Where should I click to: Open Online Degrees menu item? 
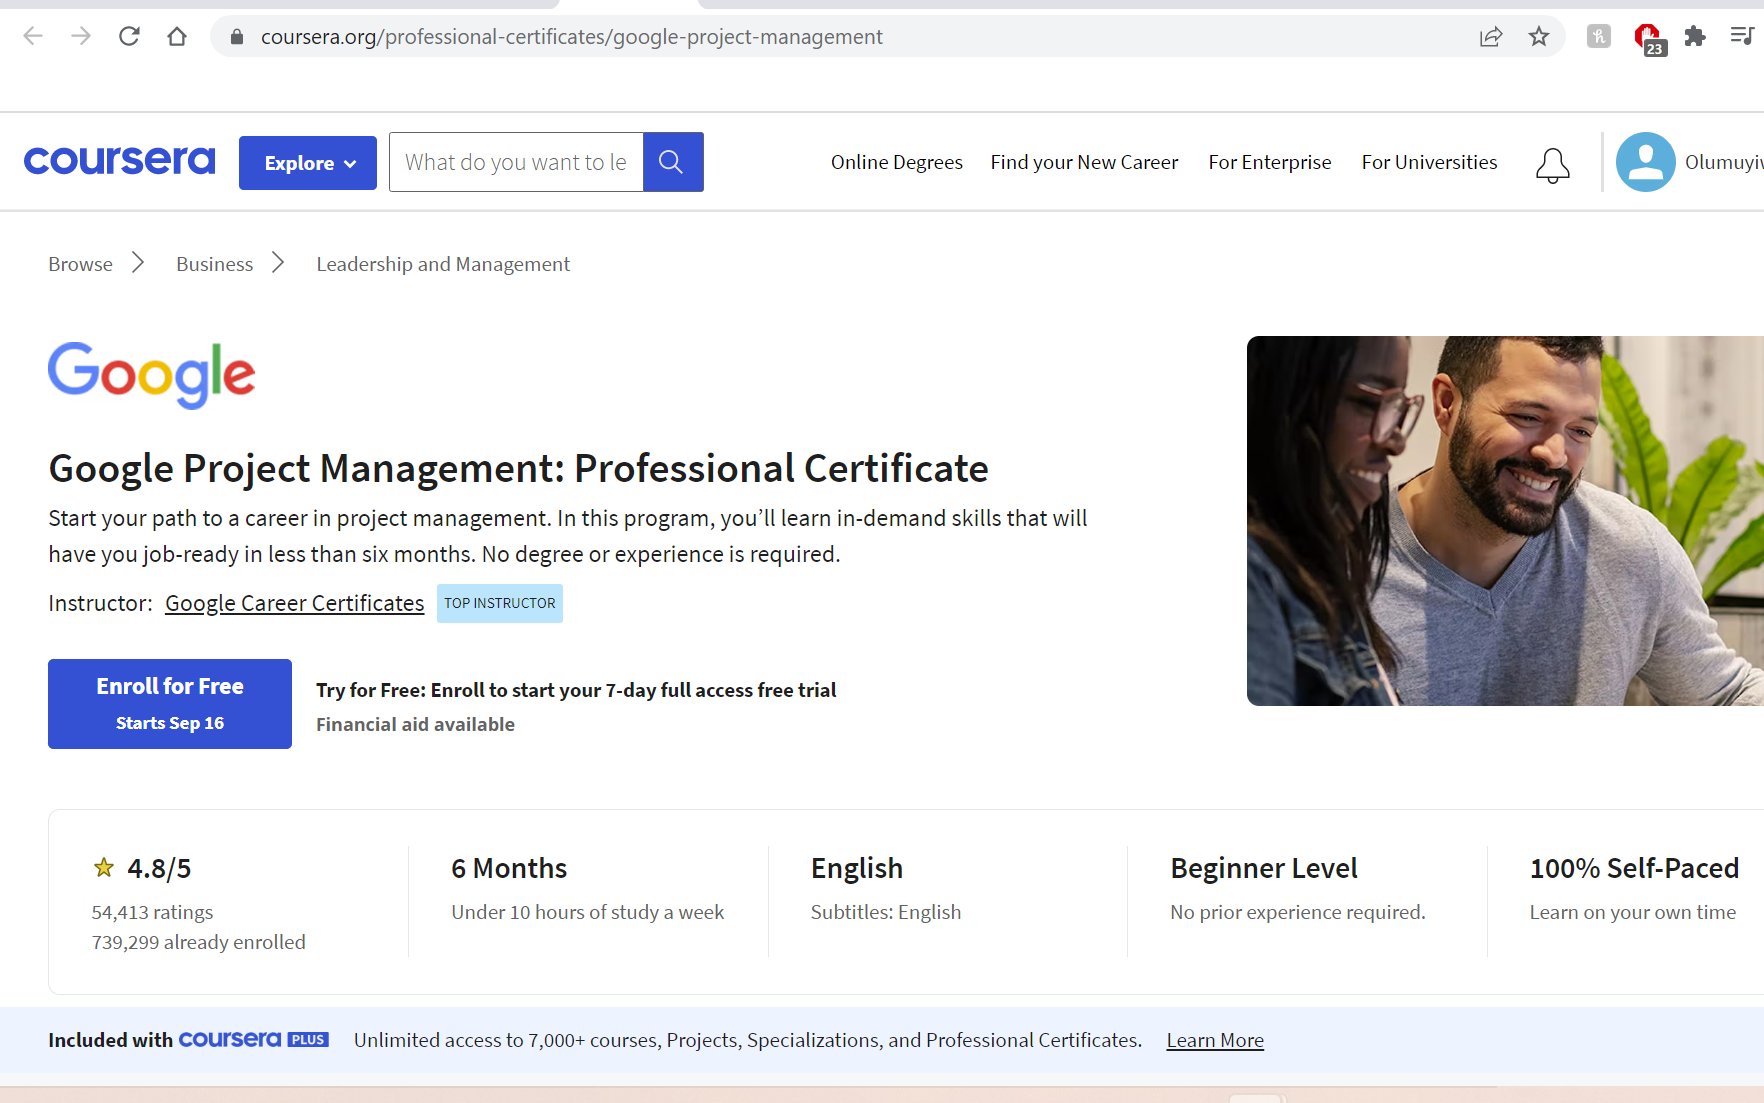click(x=897, y=162)
